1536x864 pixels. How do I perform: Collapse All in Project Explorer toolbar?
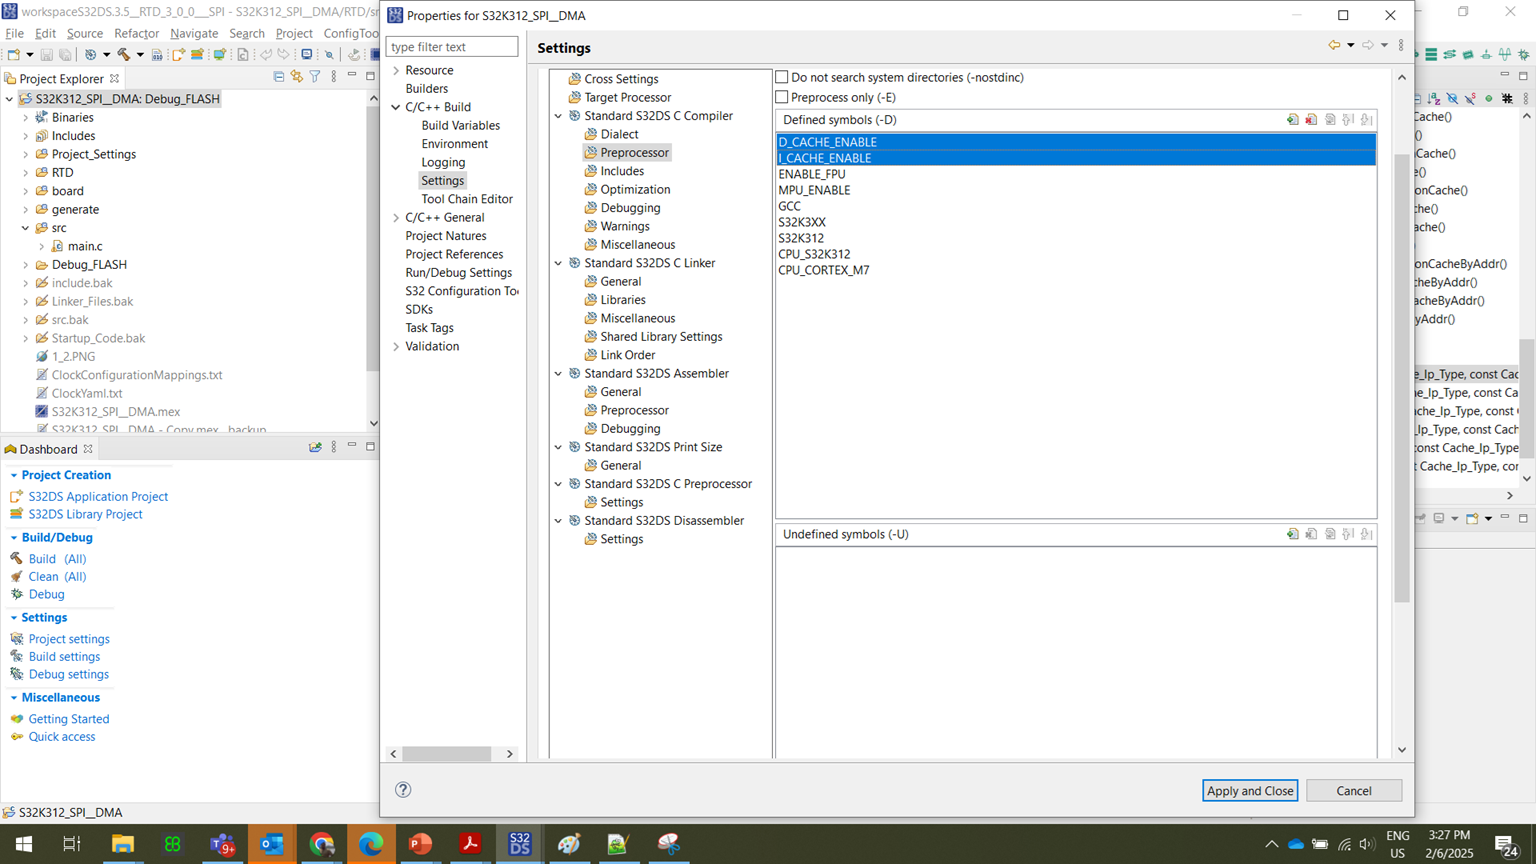pos(279,78)
